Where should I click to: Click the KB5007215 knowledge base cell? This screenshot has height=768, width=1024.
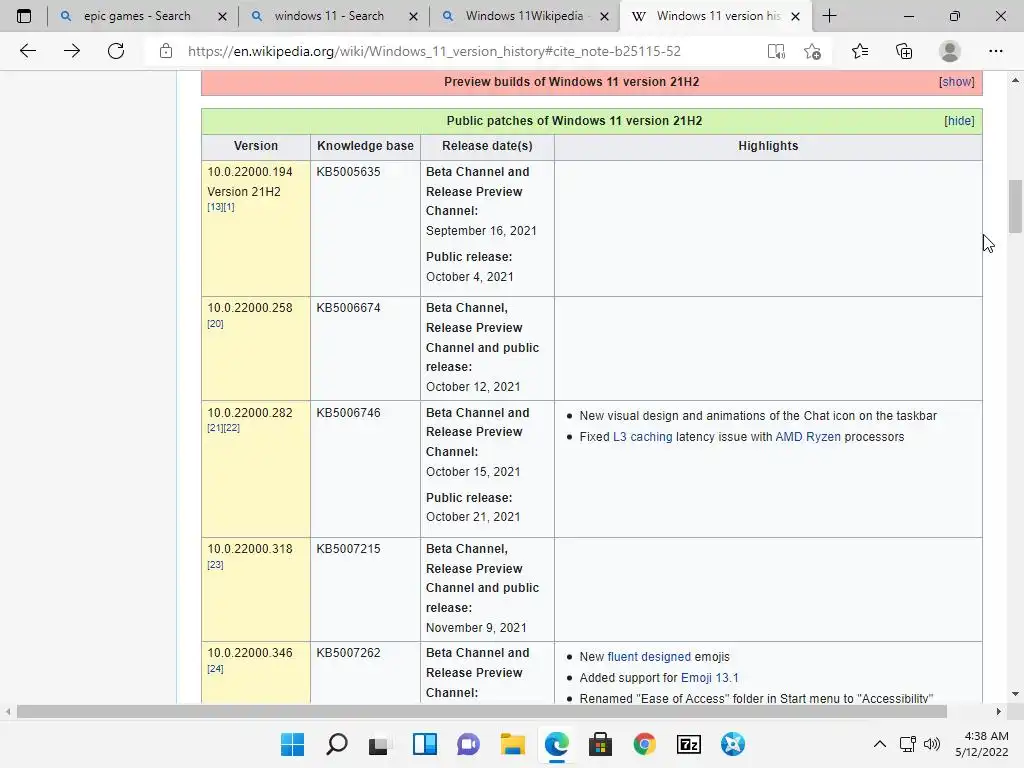pos(365,590)
